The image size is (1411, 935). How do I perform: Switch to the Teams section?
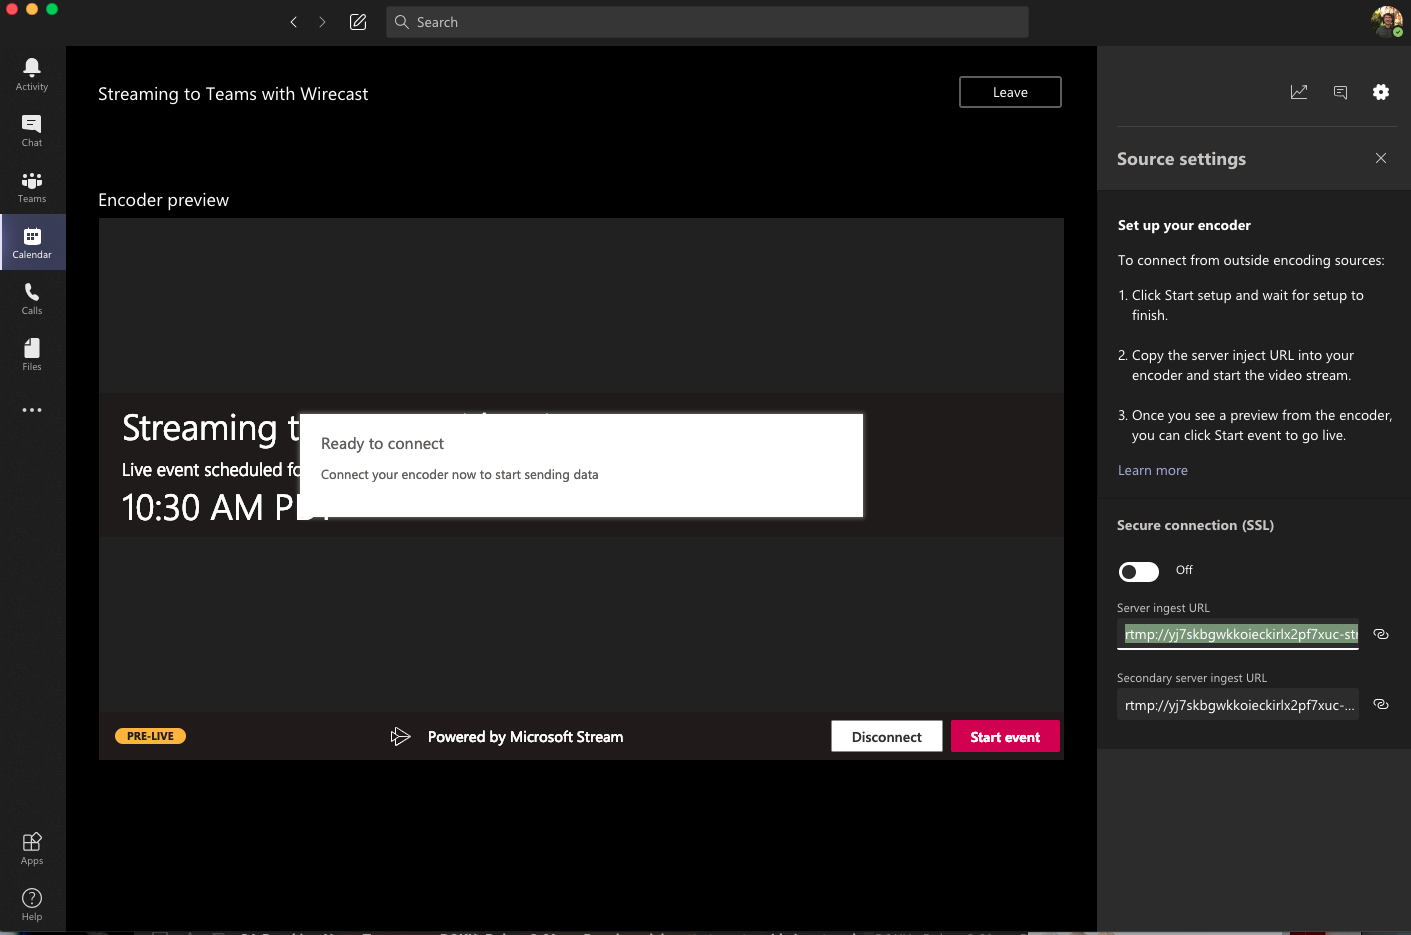coord(31,185)
